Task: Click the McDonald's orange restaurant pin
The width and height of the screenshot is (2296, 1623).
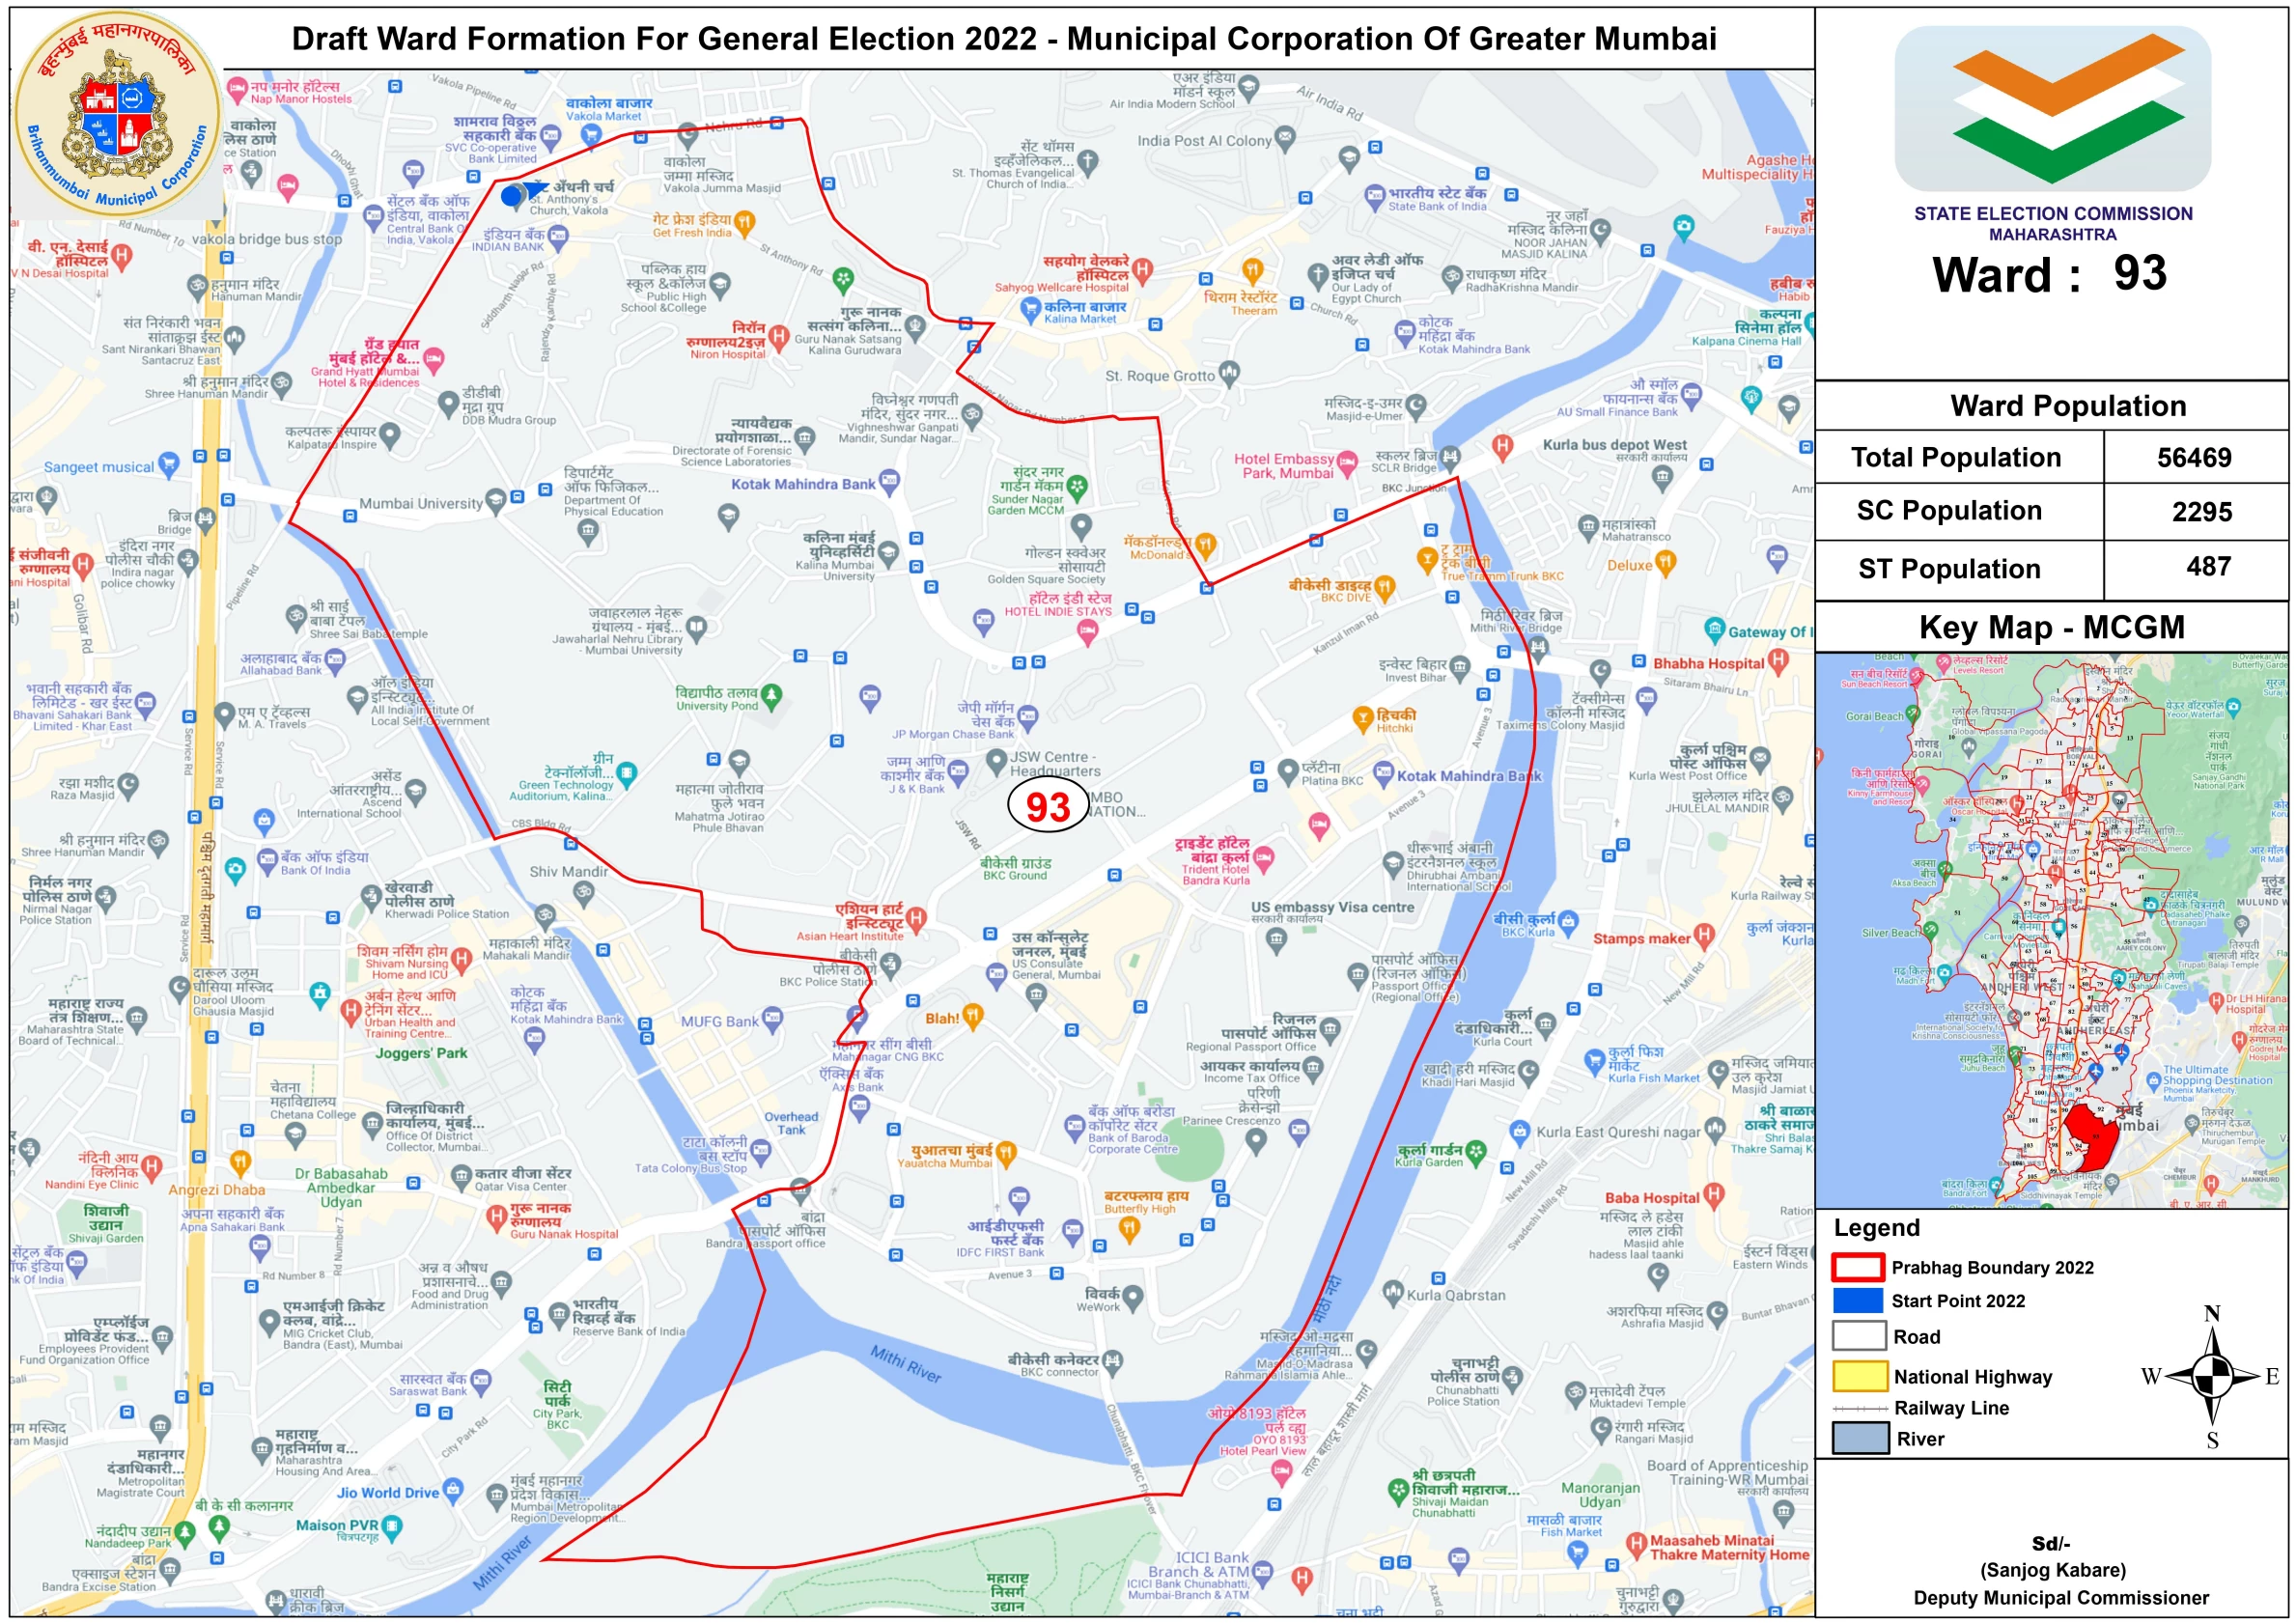Action: (1205, 544)
